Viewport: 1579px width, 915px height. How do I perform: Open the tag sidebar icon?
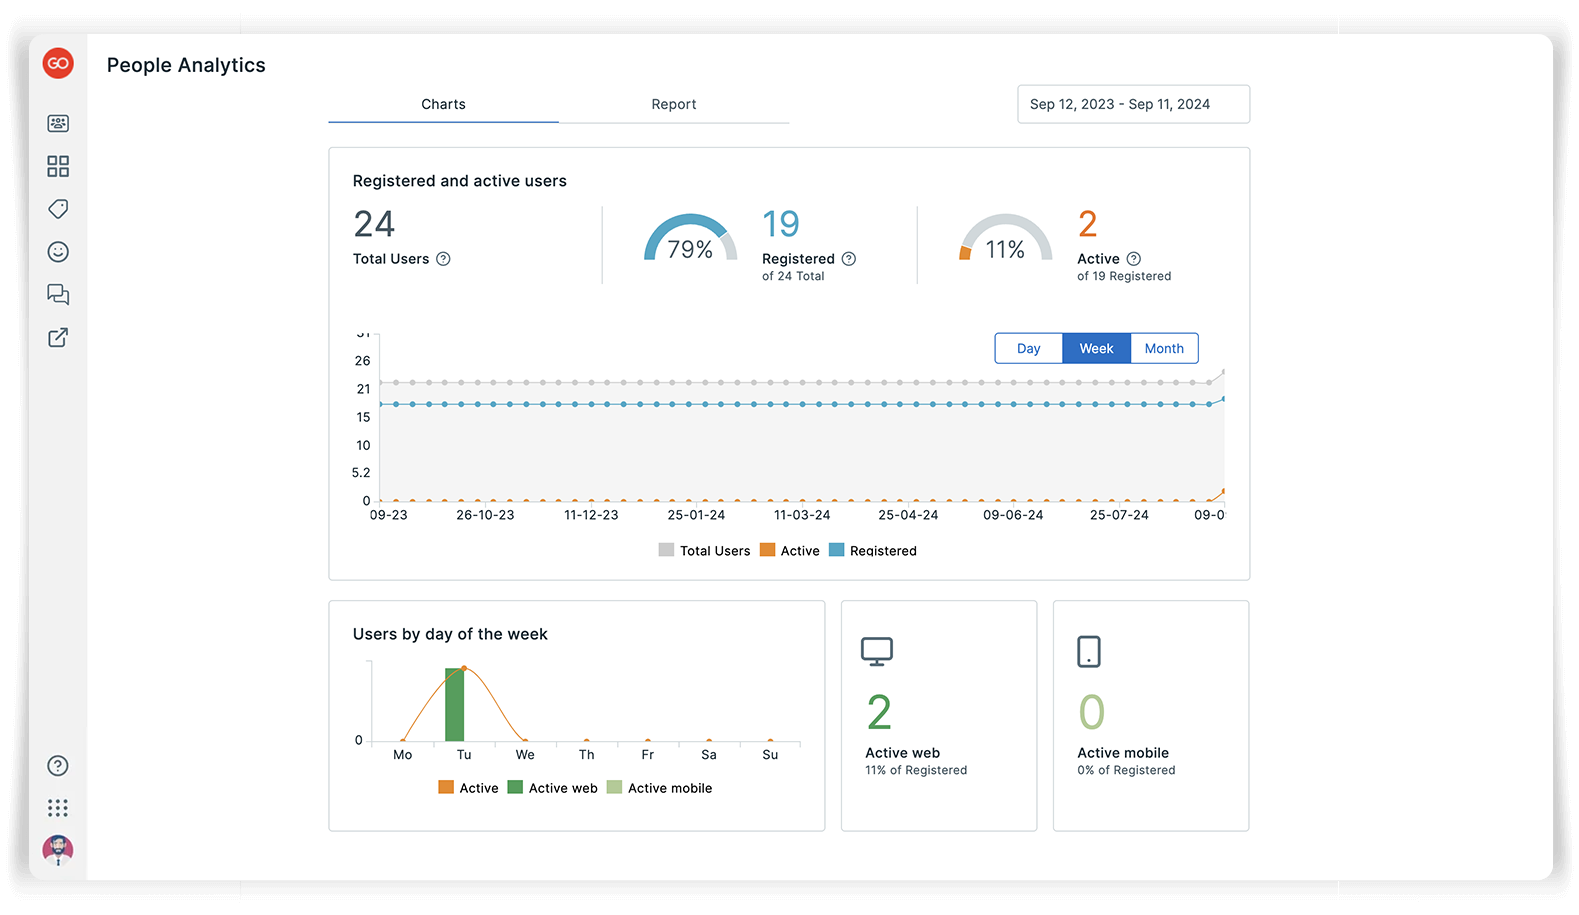click(58, 209)
